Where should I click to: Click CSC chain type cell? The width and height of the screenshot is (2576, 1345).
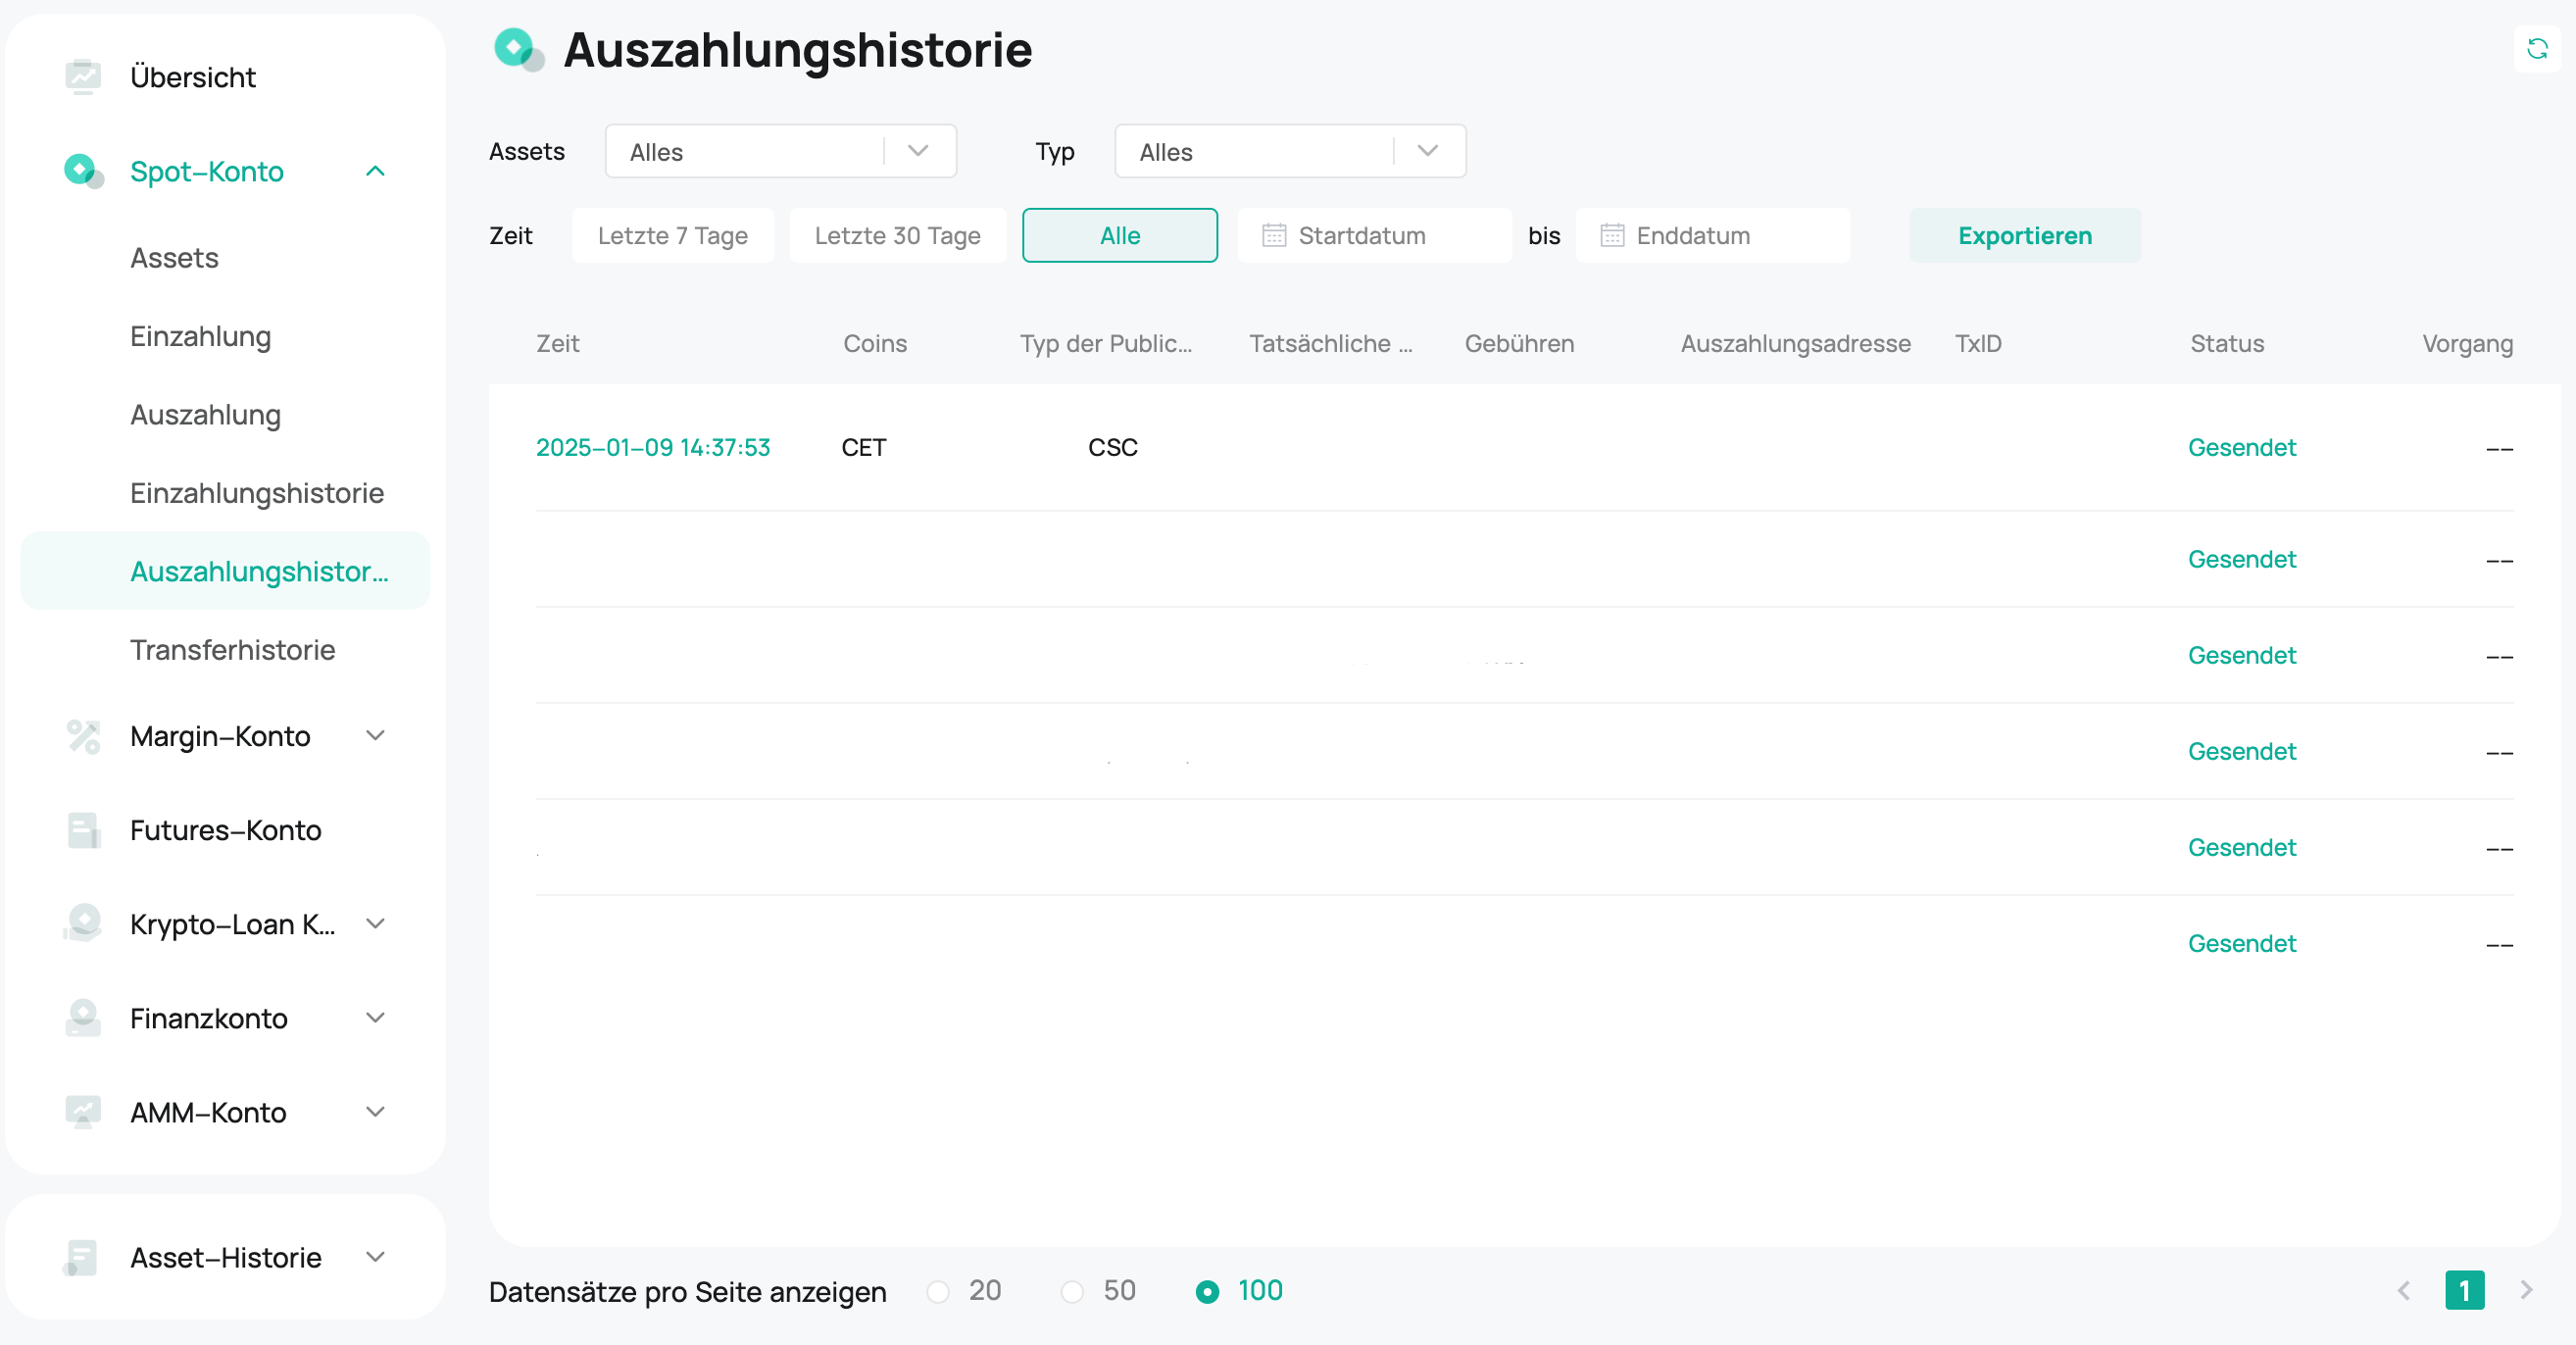coord(1112,447)
